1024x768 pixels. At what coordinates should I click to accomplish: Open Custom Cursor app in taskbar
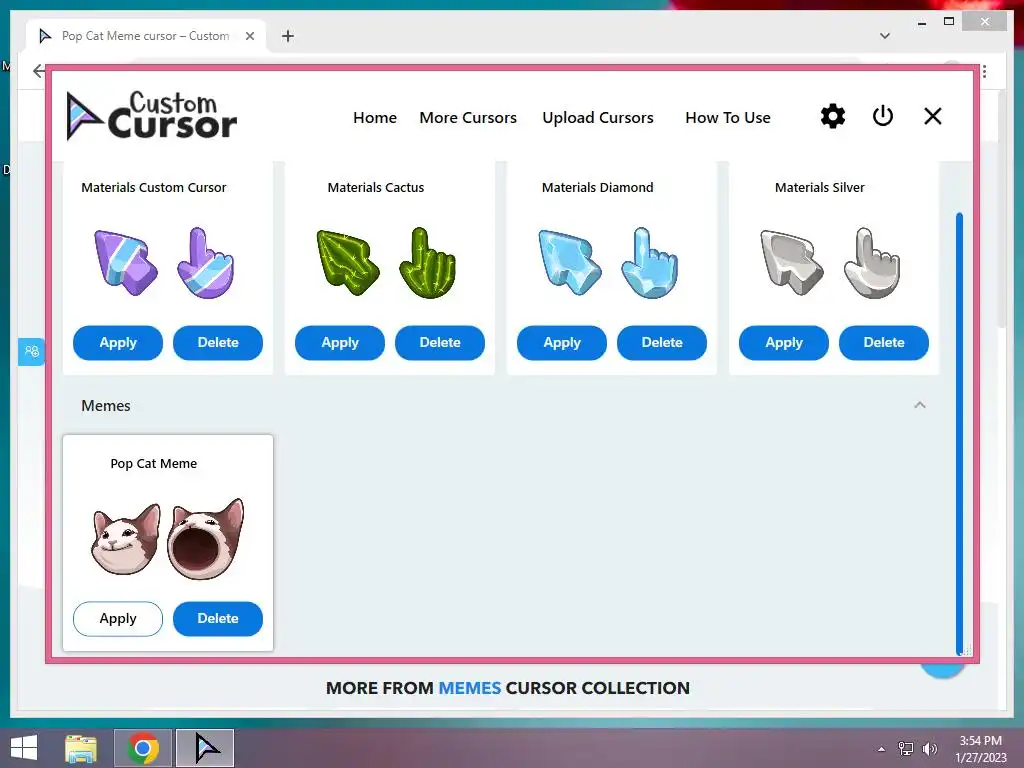pos(206,748)
